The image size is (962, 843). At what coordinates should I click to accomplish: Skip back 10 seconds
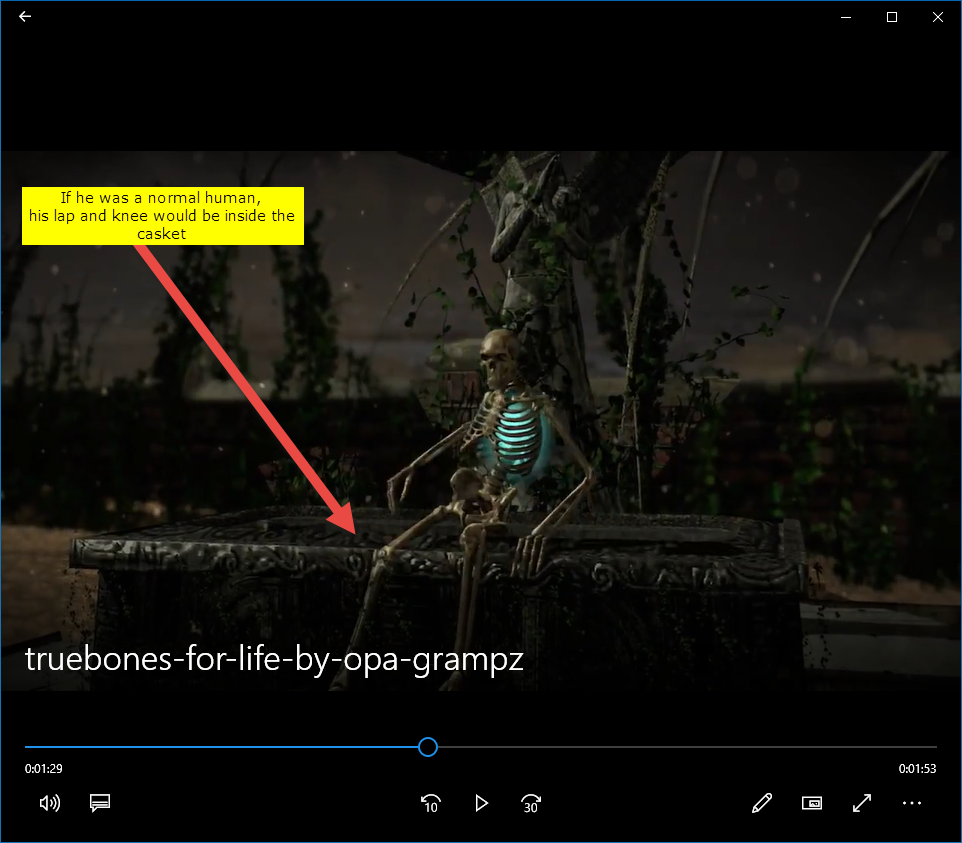pos(431,803)
